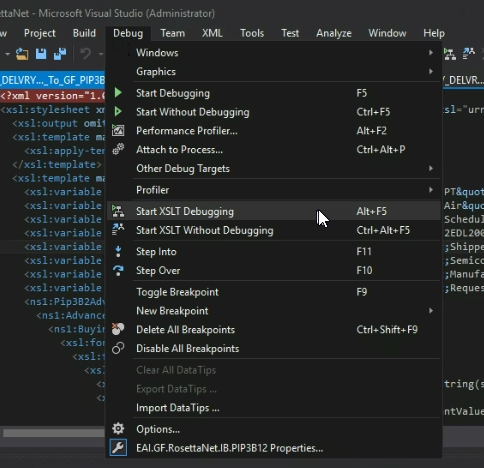The image size is (484, 468).
Task: Choose Start XSLT Without Debugging entry
Action: [x=274, y=230]
